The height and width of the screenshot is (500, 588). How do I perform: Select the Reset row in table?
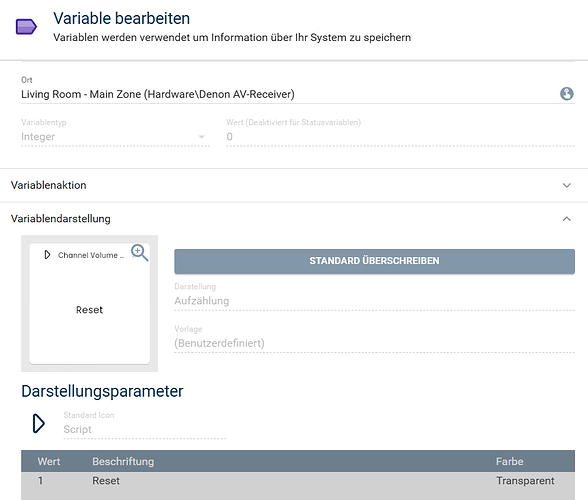pyautogui.click(x=298, y=481)
